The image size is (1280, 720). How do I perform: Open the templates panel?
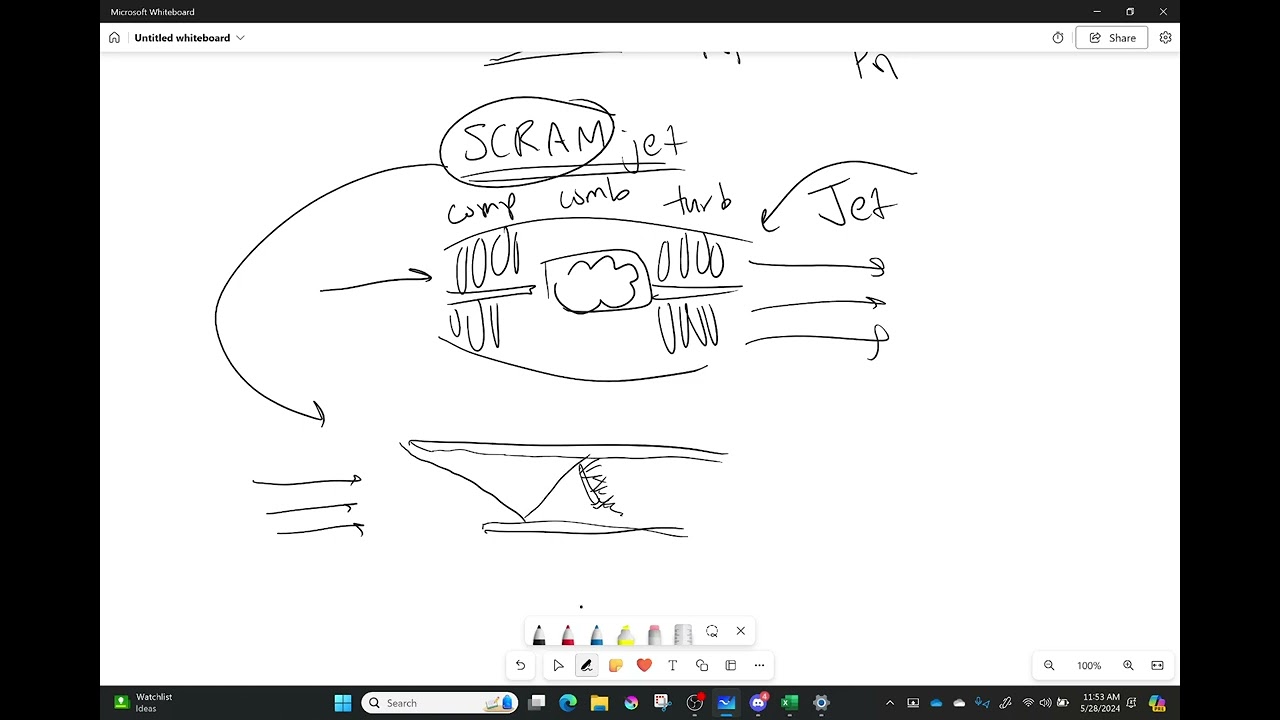[731, 665]
